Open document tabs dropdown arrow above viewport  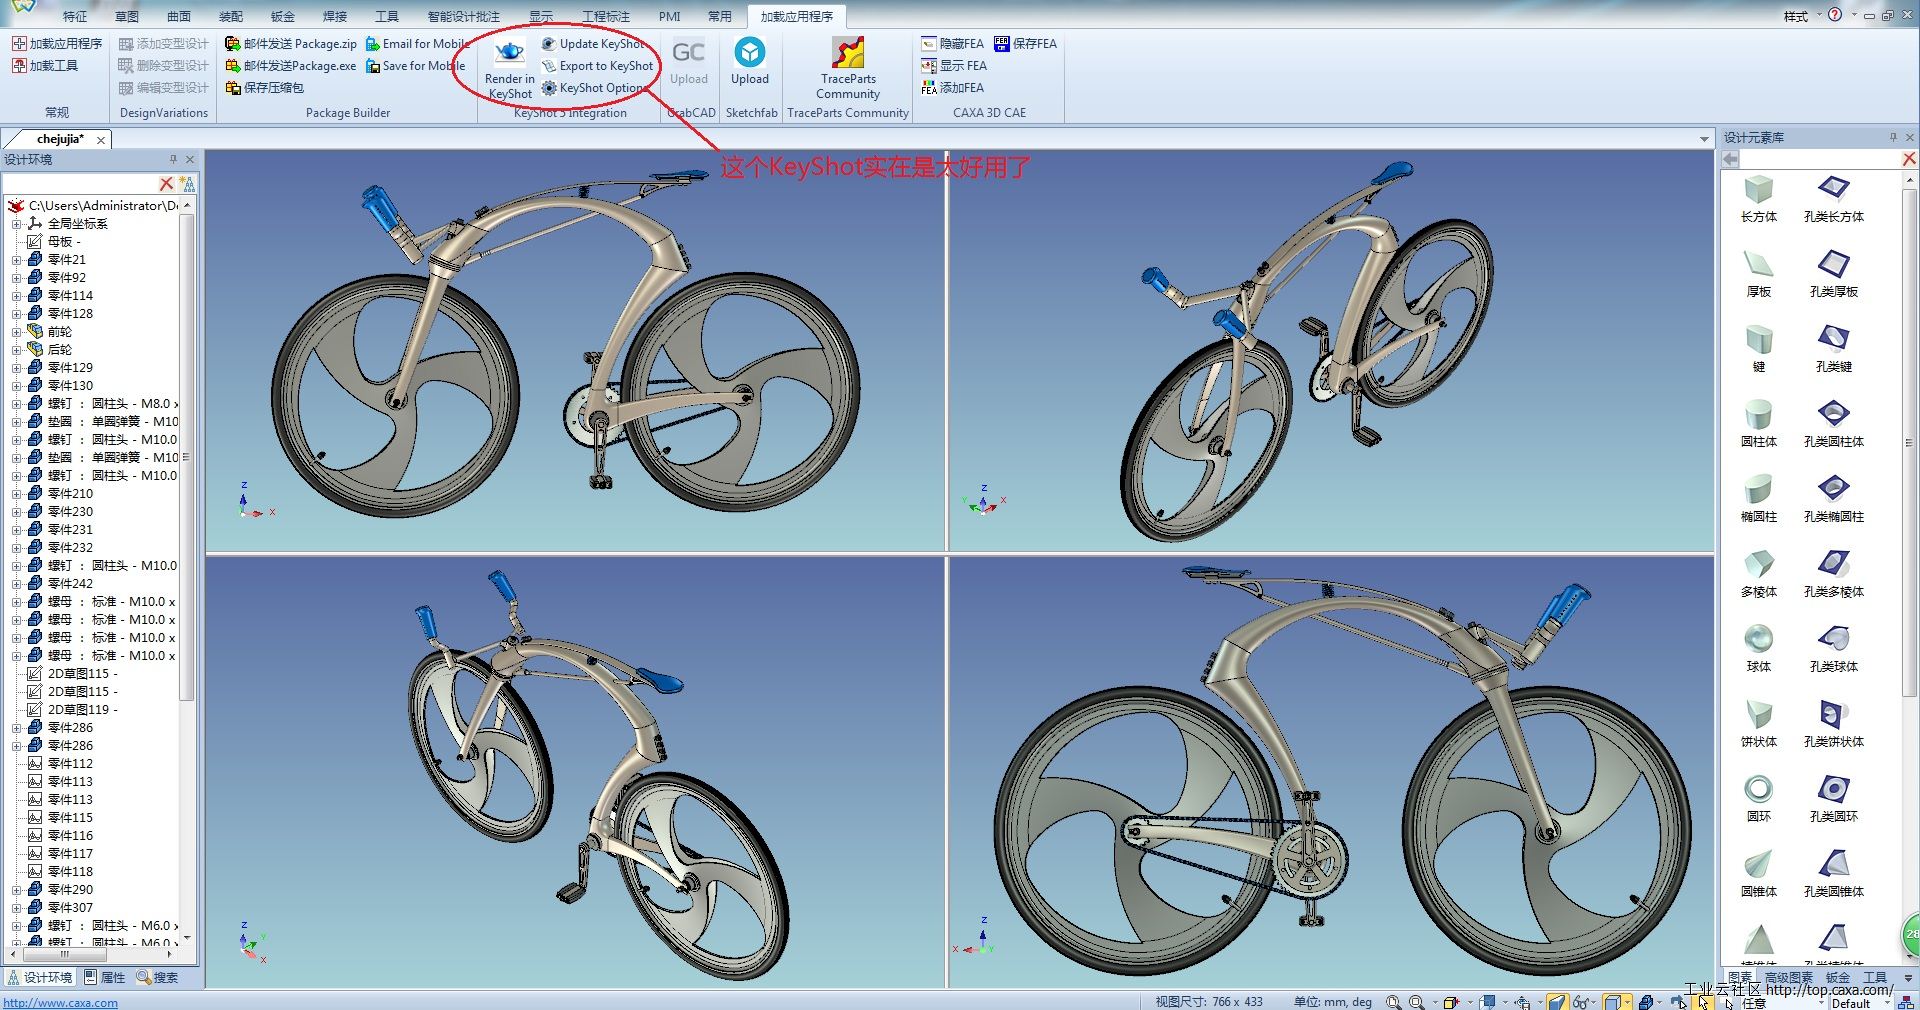click(1705, 139)
